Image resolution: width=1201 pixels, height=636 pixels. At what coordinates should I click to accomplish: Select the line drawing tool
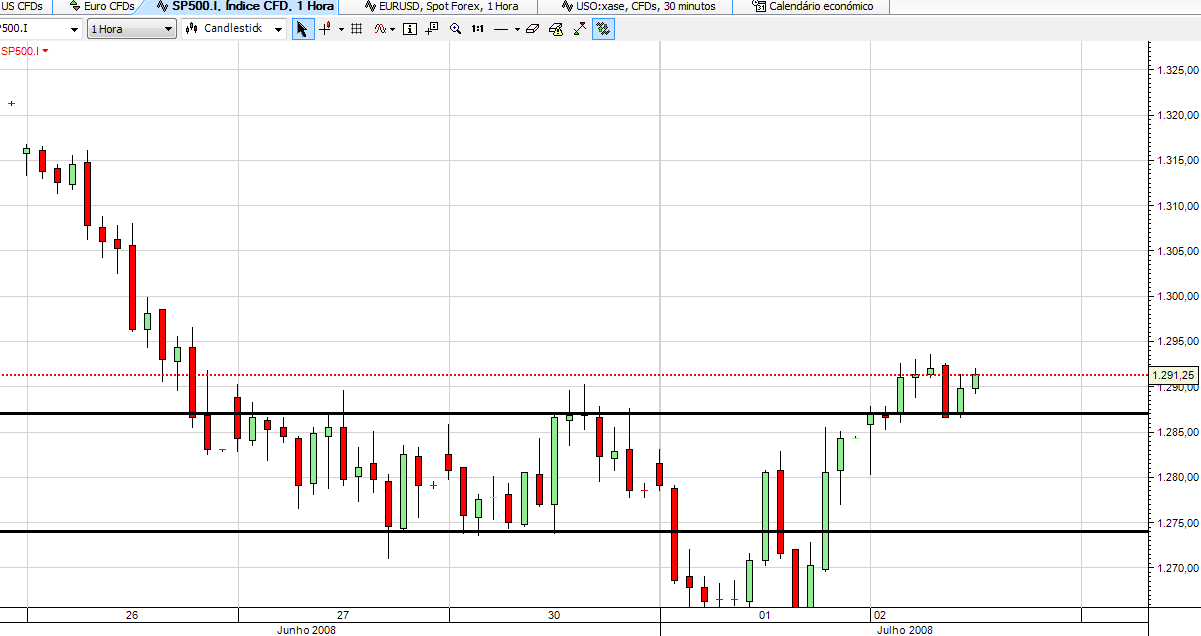[x=501, y=29]
